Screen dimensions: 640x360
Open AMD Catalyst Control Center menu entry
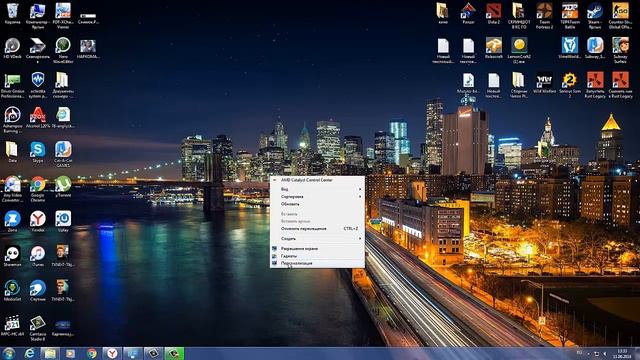pyautogui.click(x=317, y=180)
